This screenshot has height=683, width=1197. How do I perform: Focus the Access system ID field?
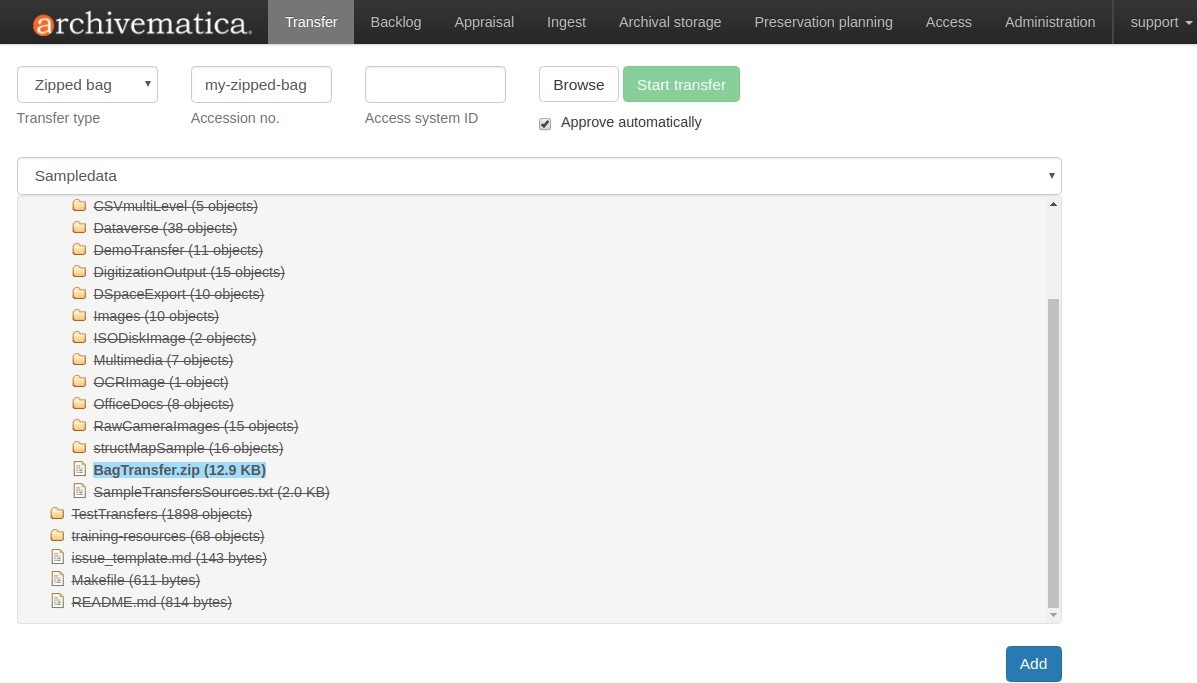click(435, 85)
